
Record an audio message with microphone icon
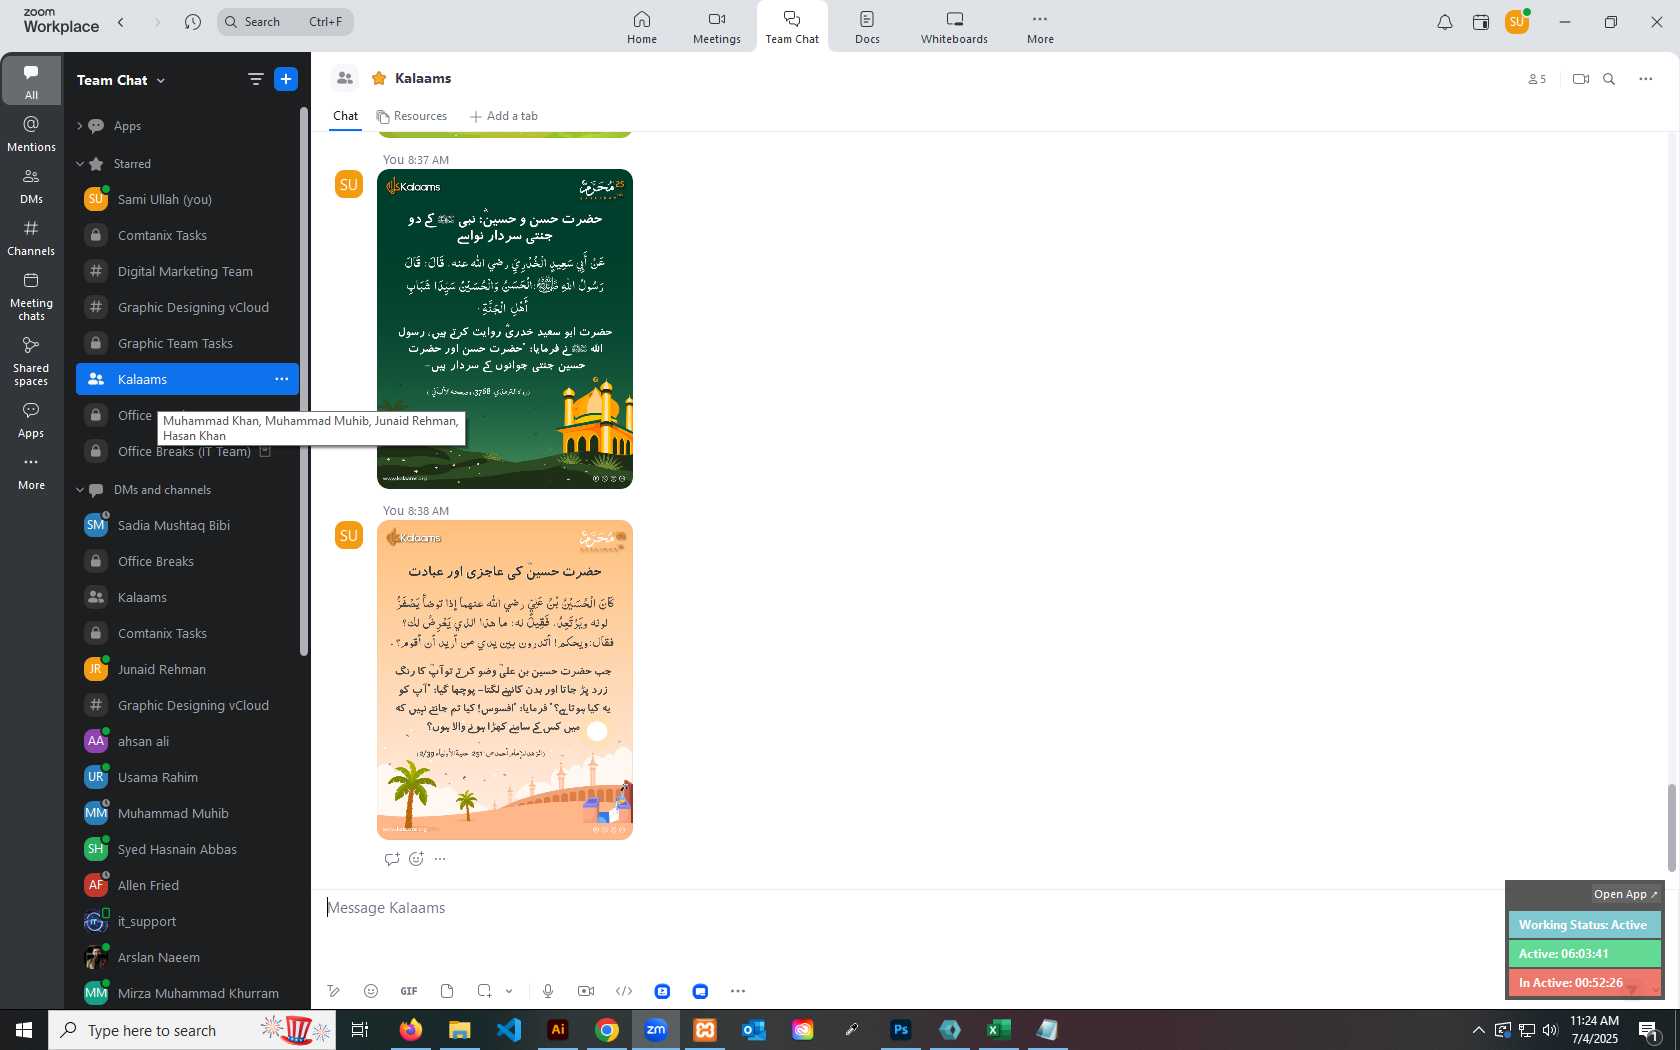coord(548,991)
